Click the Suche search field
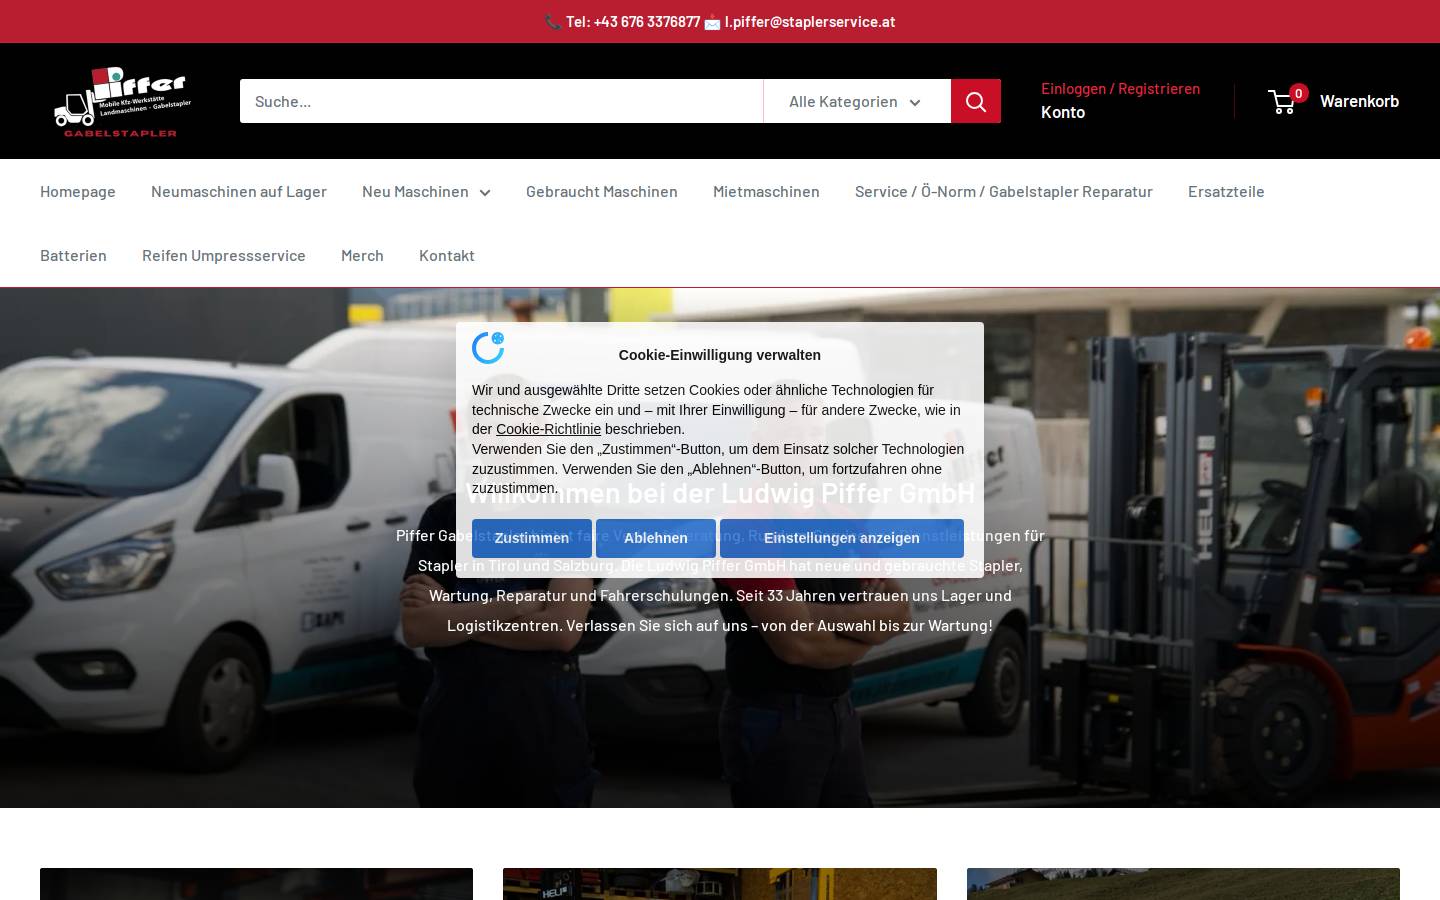1440x900 pixels. tap(501, 101)
